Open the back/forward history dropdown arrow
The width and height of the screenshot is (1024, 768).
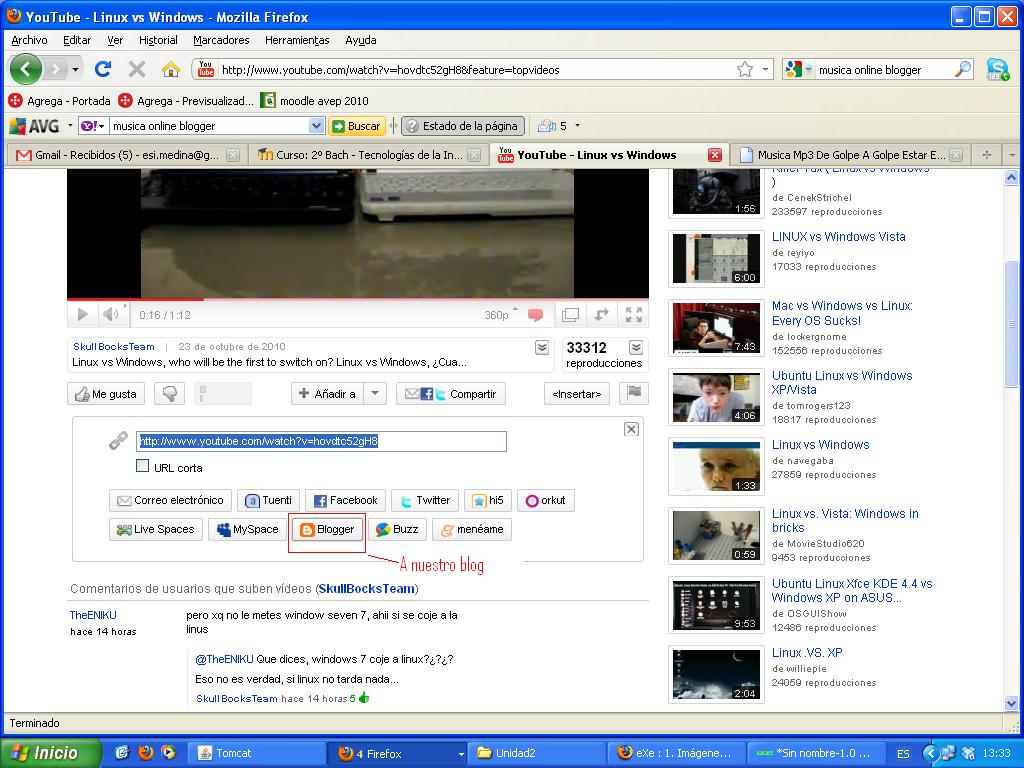pyautogui.click(x=76, y=69)
